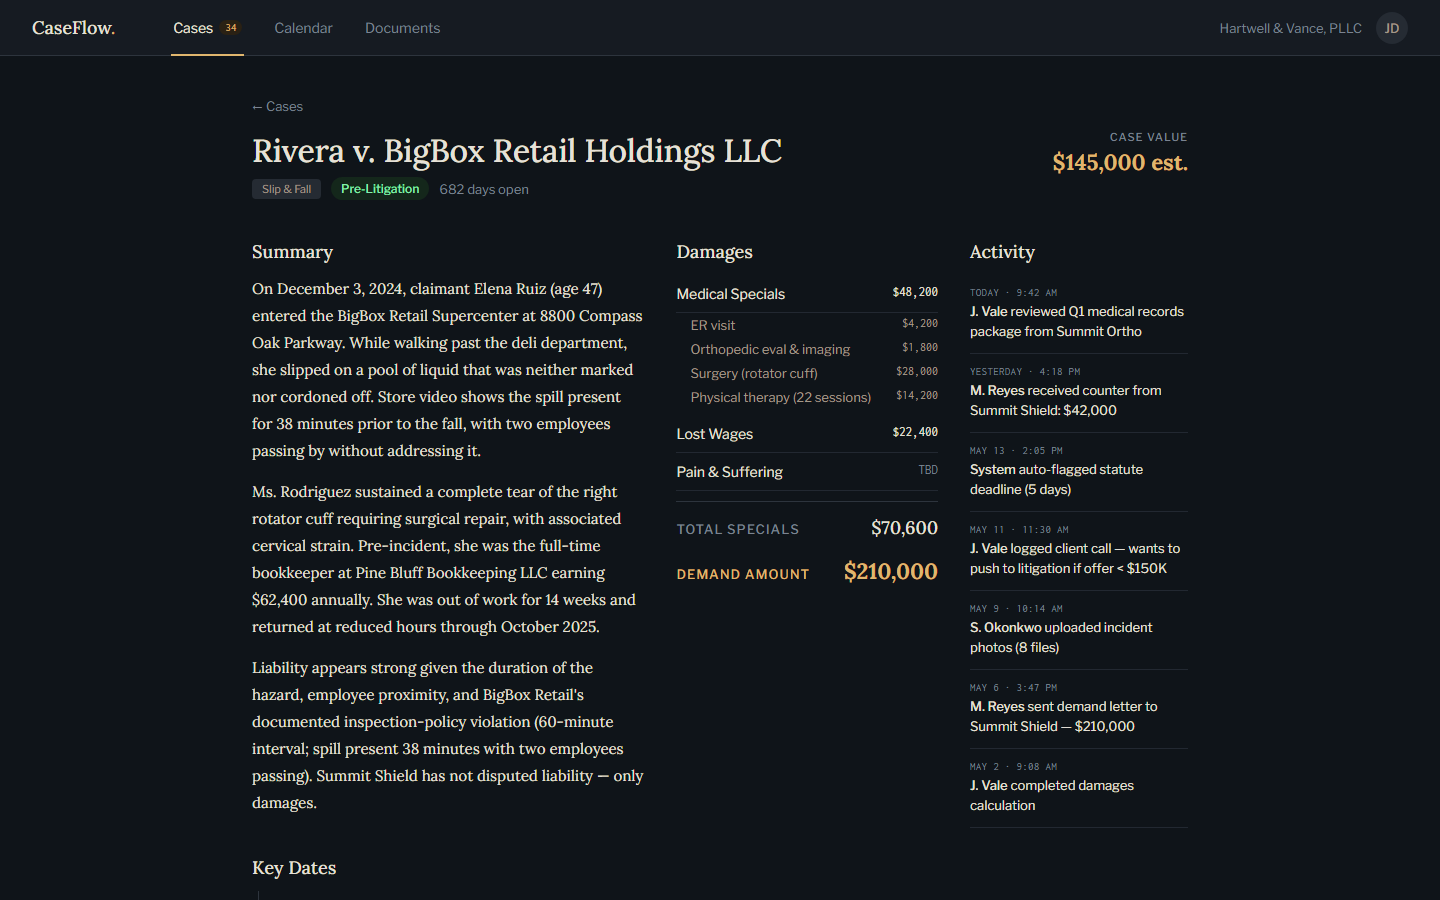Click the TODAY · 9:42 AM timestamp
The width and height of the screenshot is (1440, 900).
[1013, 293]
